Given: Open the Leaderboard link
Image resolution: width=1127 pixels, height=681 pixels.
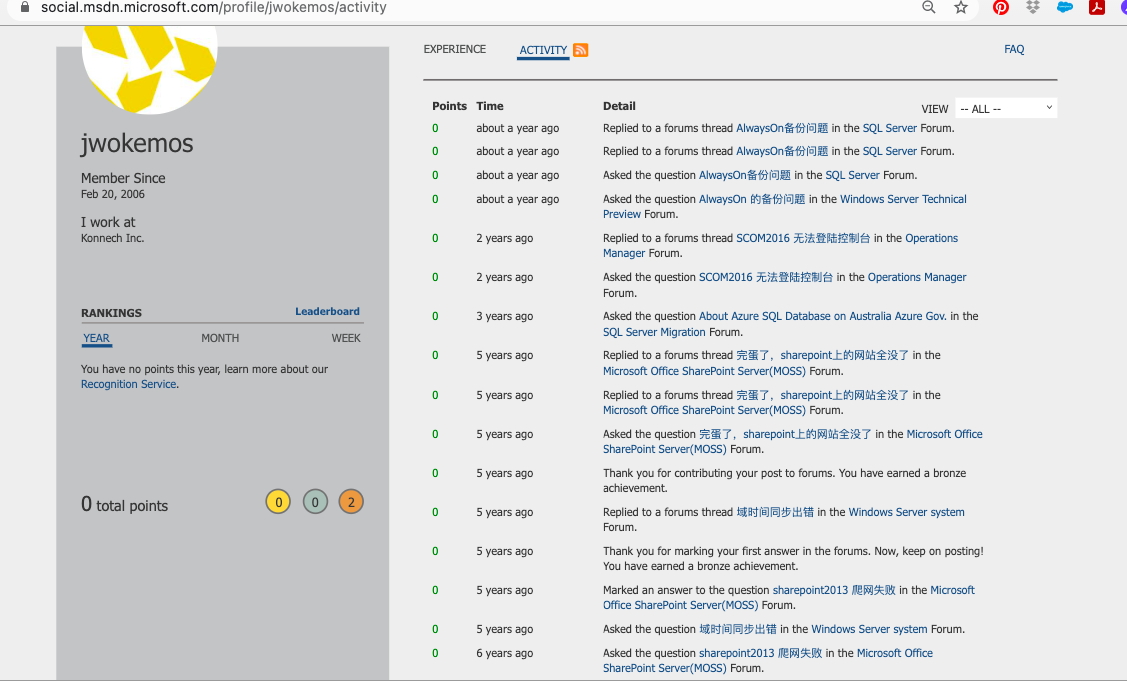Looking at the screenshot, I should (x=327, y=311).
